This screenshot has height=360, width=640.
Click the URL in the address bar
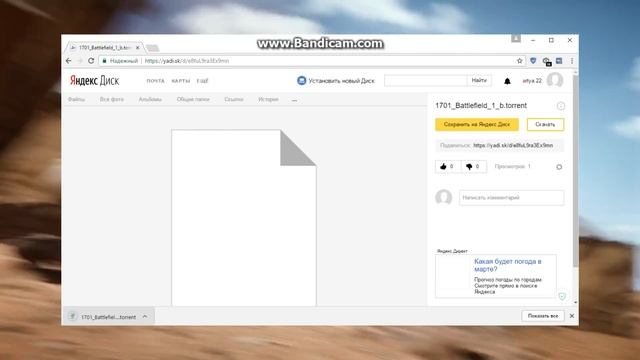click(x=187, y=61)
